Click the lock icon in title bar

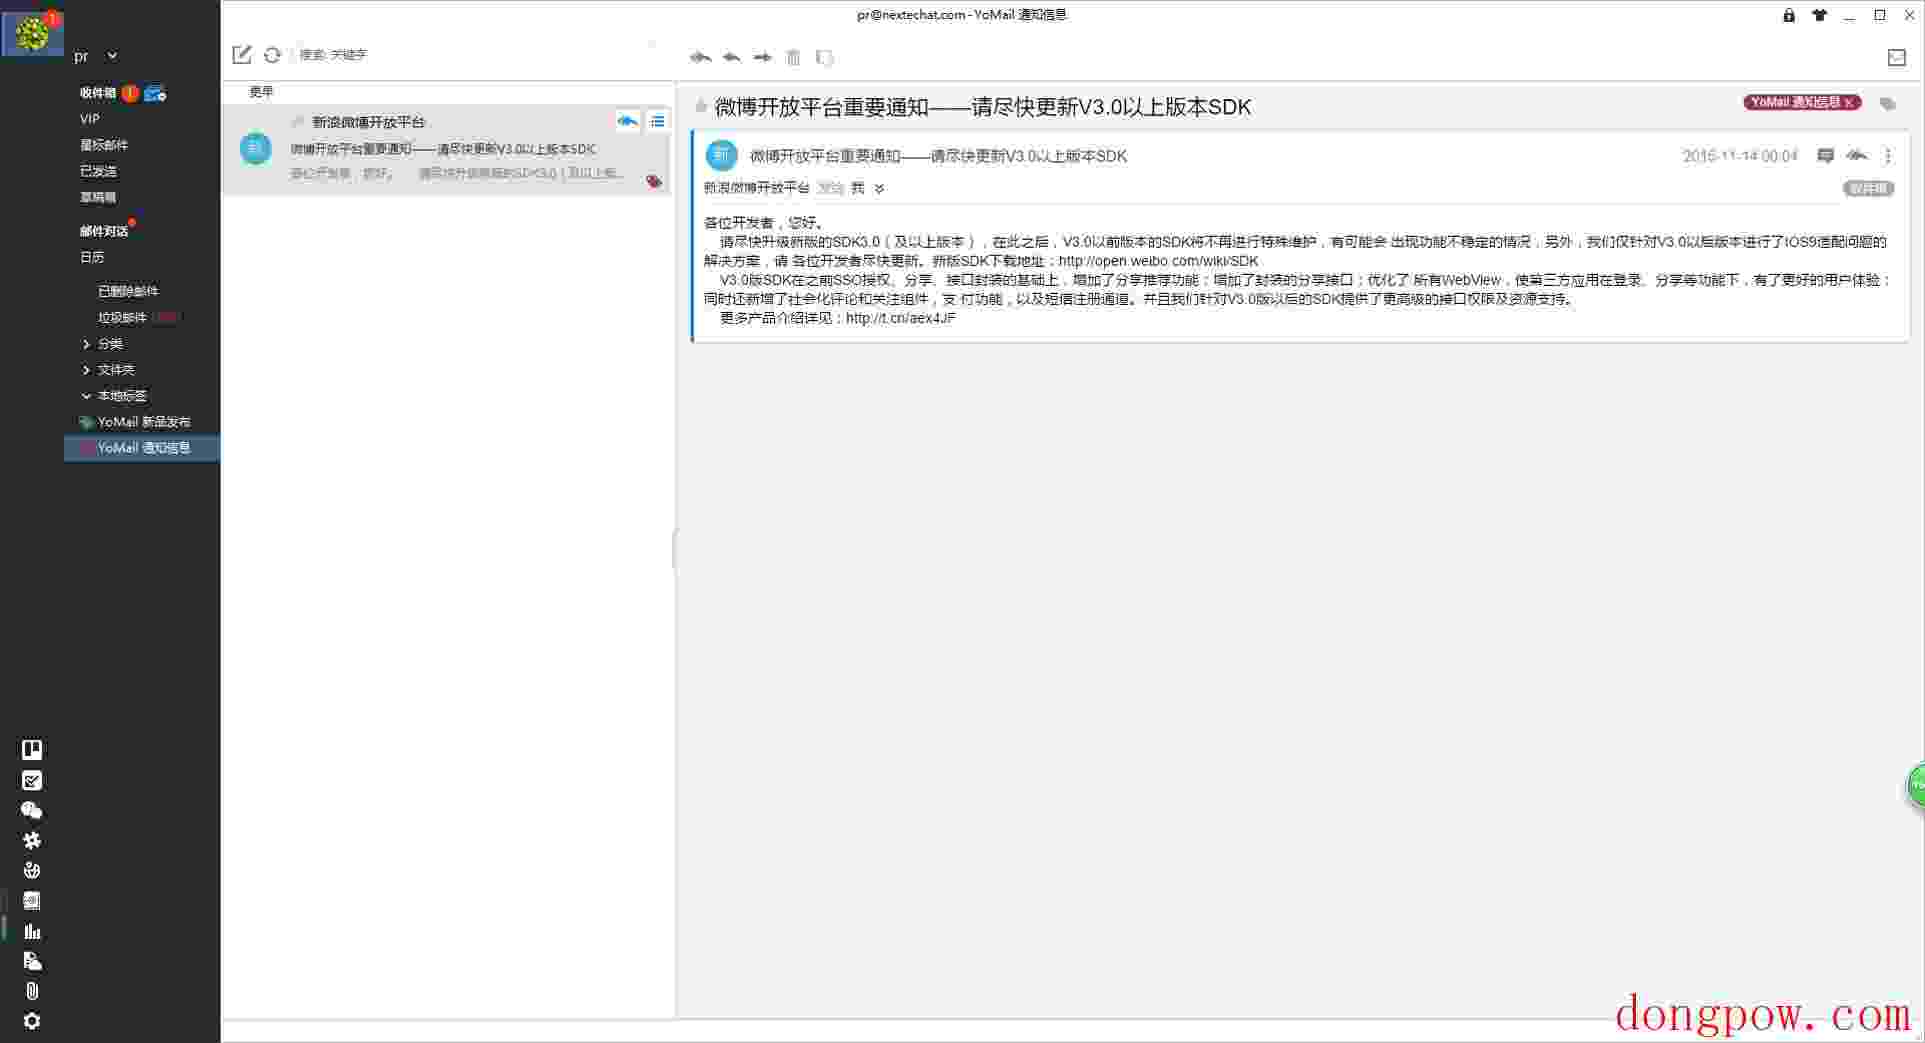[1789, 15]
